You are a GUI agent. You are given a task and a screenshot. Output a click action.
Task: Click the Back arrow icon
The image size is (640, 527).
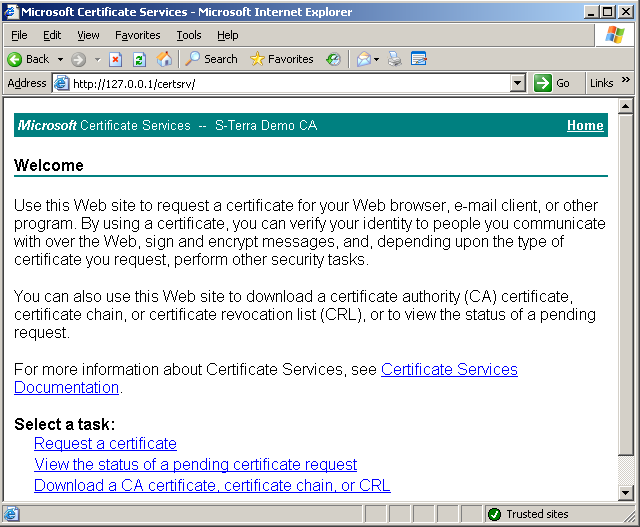(15, 60)
